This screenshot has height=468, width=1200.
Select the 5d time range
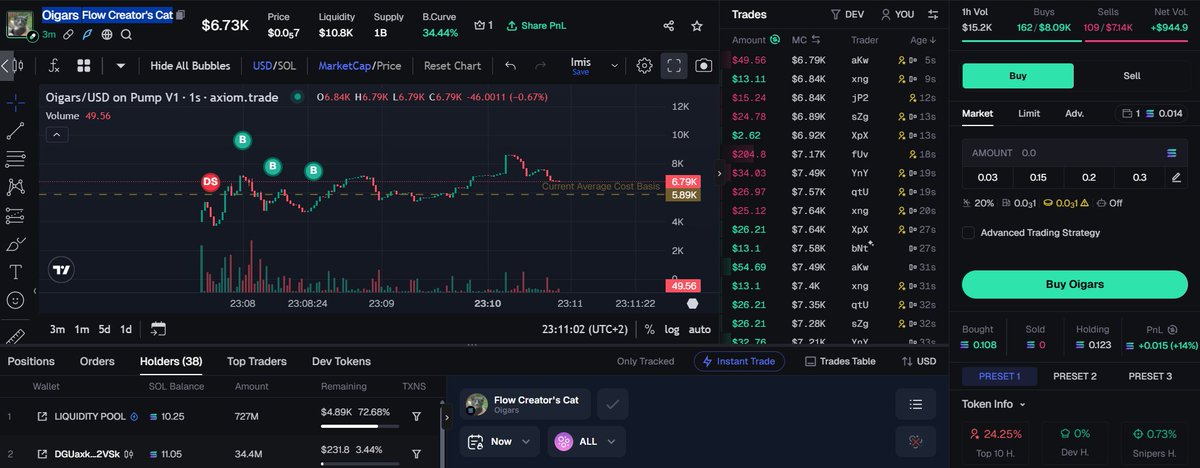pyautogui.click(x=105, y=329)
